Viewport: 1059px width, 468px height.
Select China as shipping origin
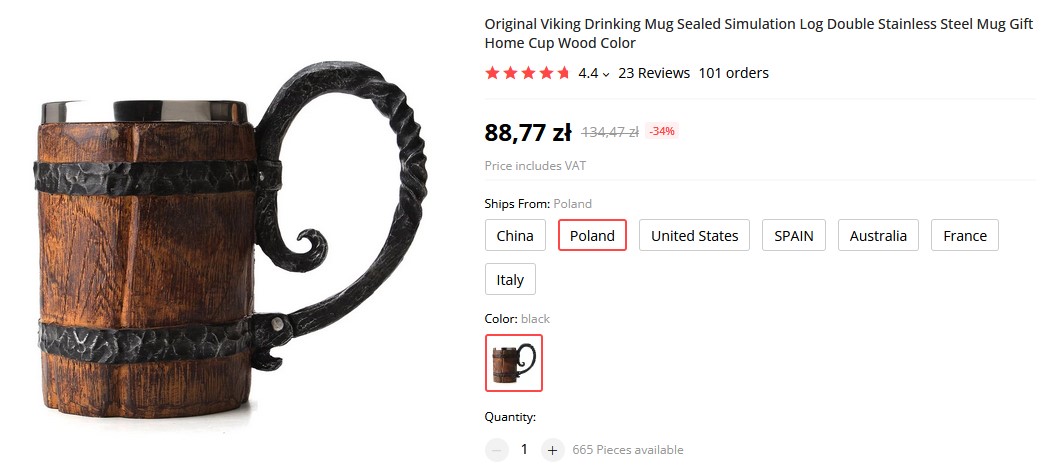coord(515,235)
